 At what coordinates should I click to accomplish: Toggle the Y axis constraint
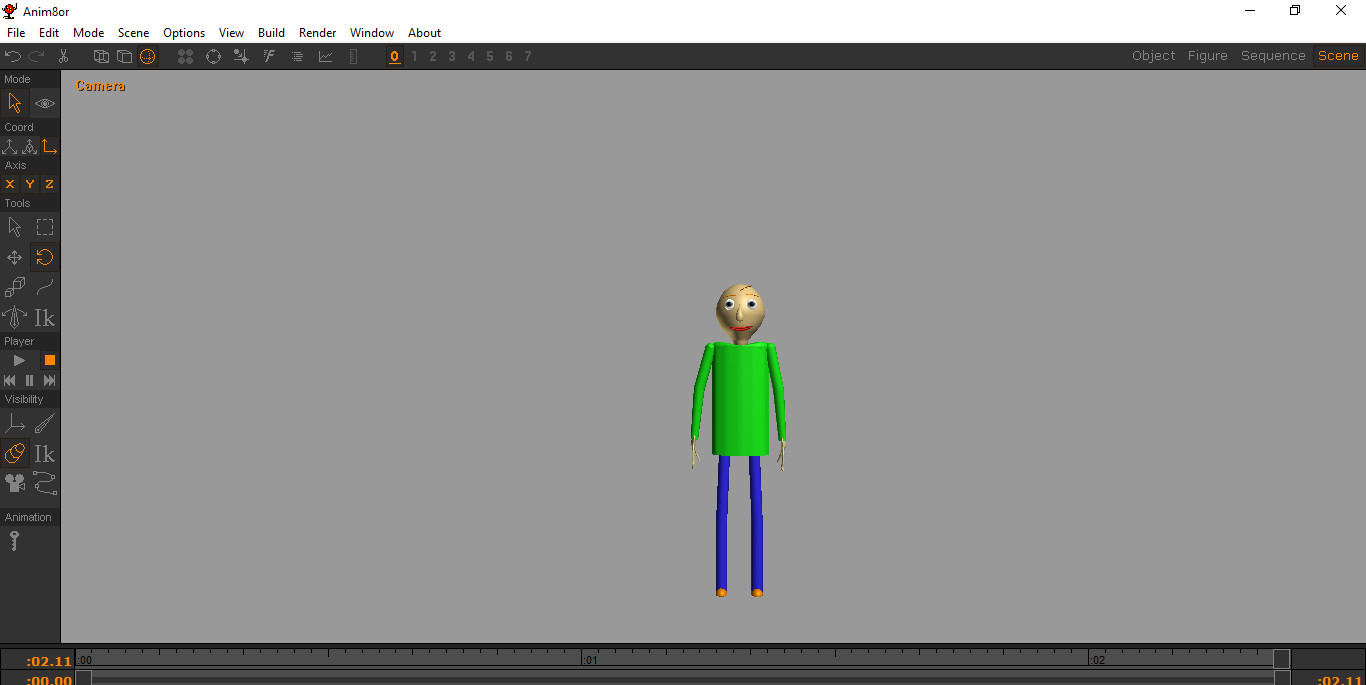(29, 184)
